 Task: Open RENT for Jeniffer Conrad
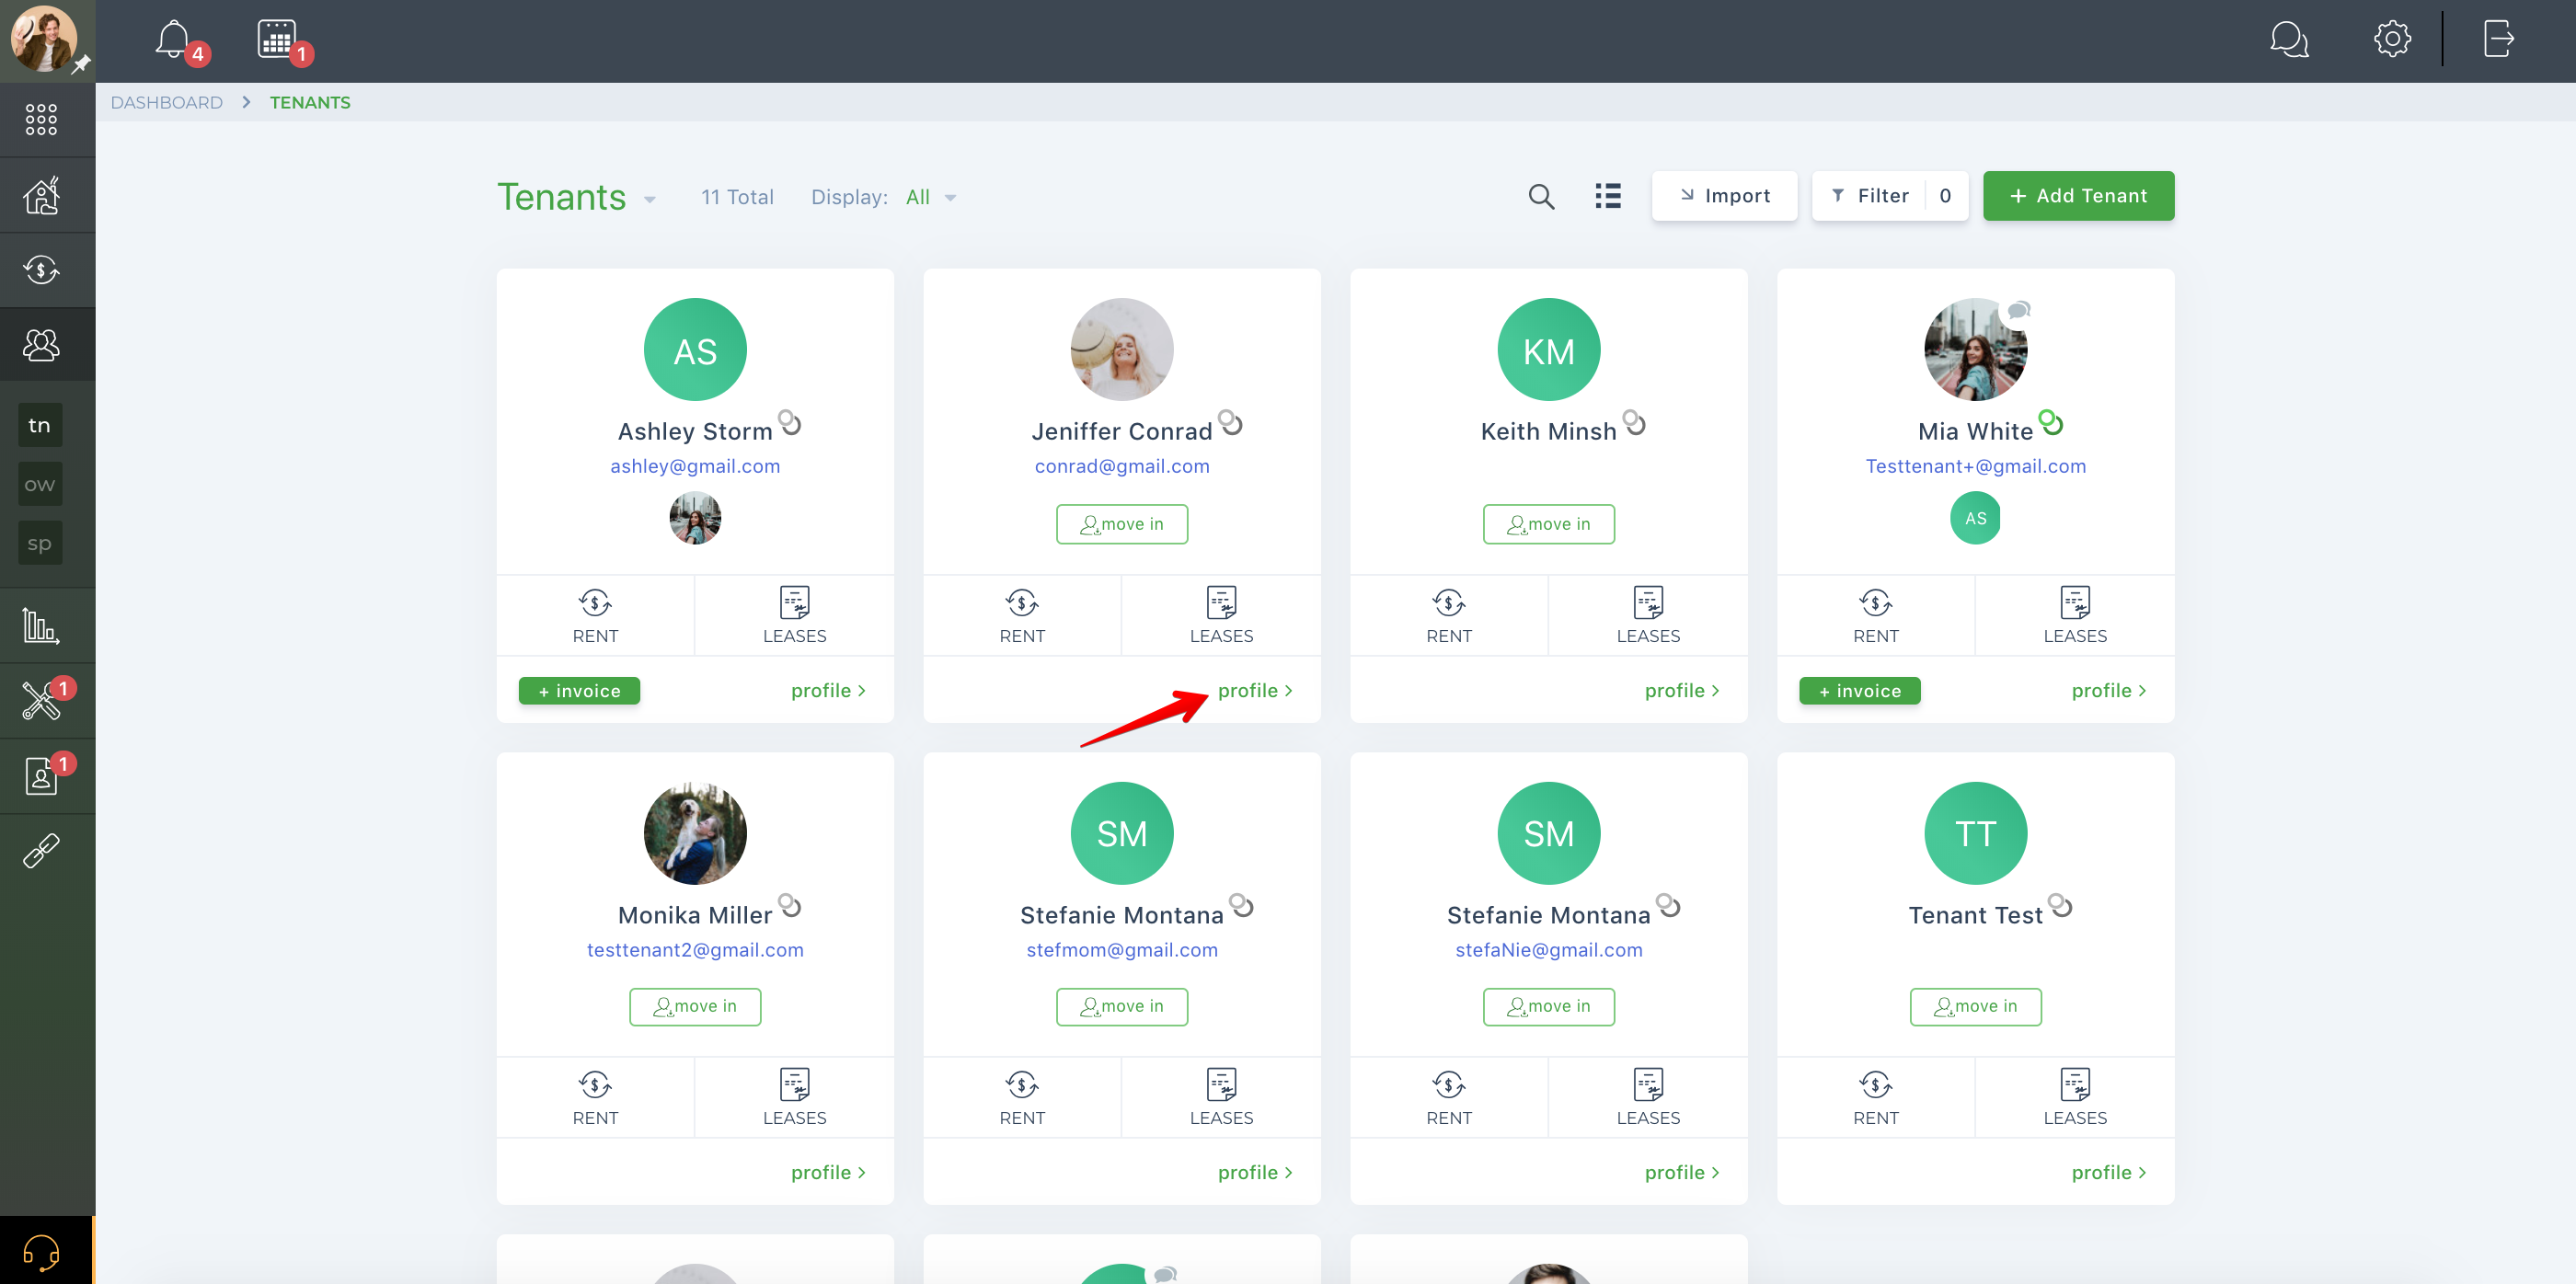point(1022,615)
